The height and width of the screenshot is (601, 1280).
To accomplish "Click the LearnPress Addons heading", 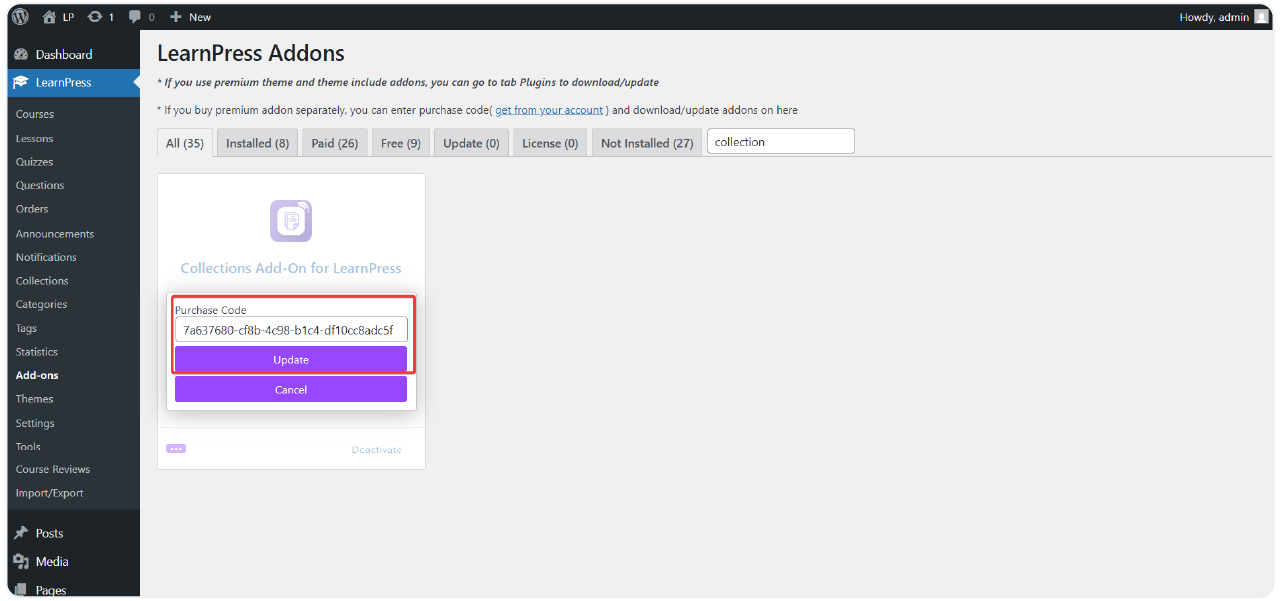I will pos(251,54).
